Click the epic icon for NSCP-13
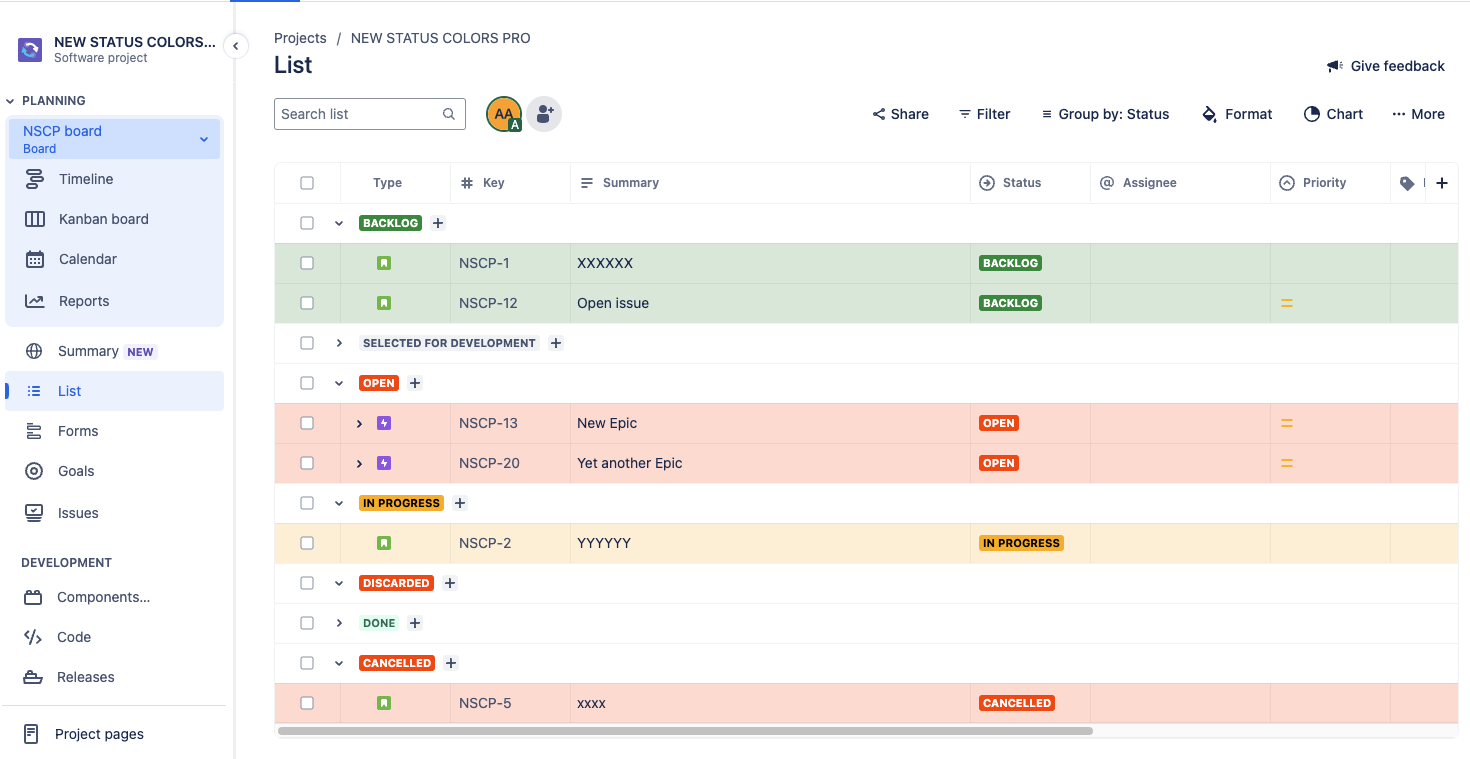1470x759 pixels. pyautogui.click(x=384, y=423)
